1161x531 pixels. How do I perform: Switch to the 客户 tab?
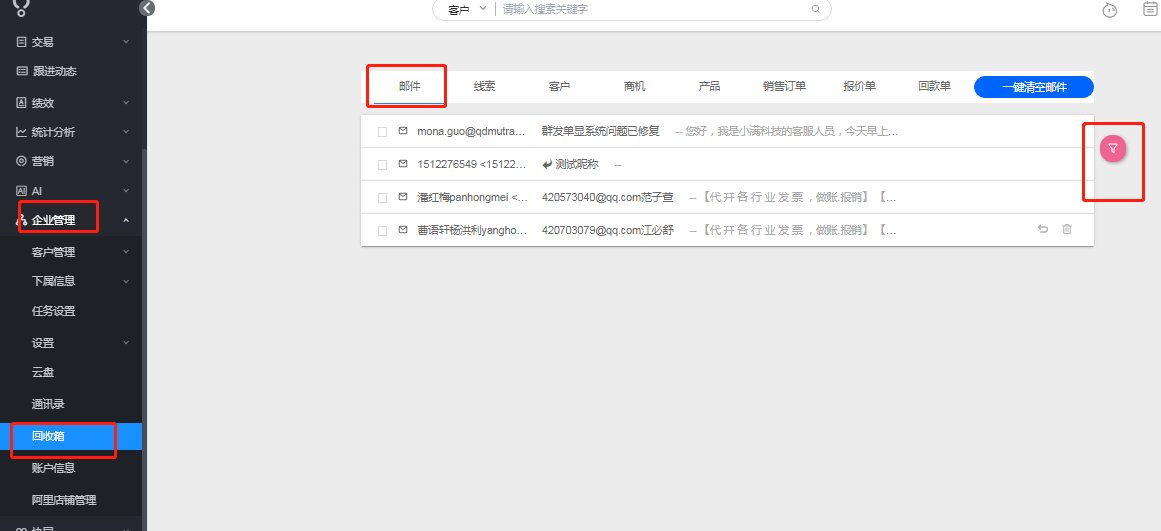click(559, 86)
